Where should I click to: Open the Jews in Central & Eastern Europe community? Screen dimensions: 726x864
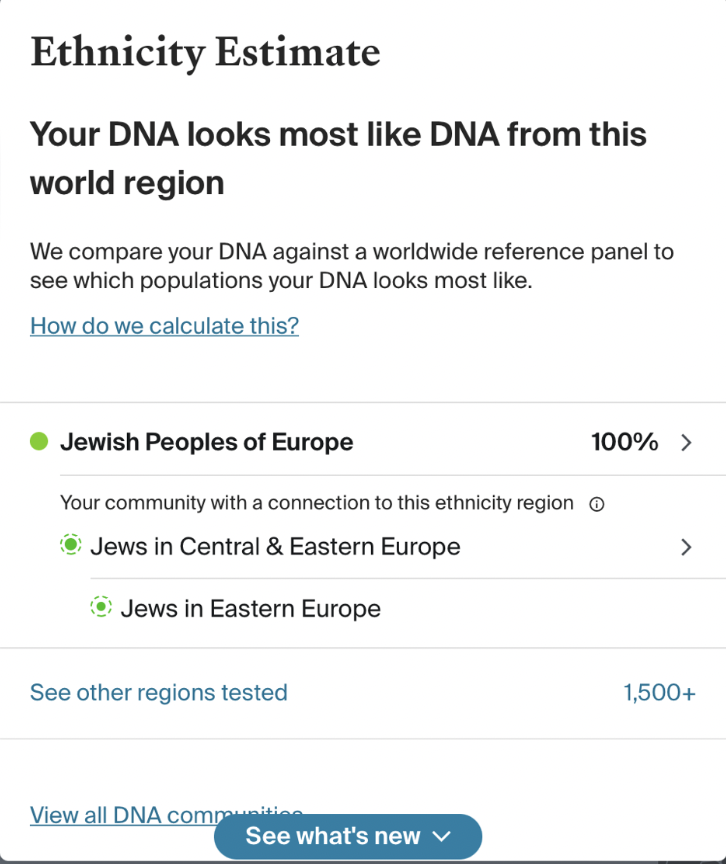click(x=275, y=546)
